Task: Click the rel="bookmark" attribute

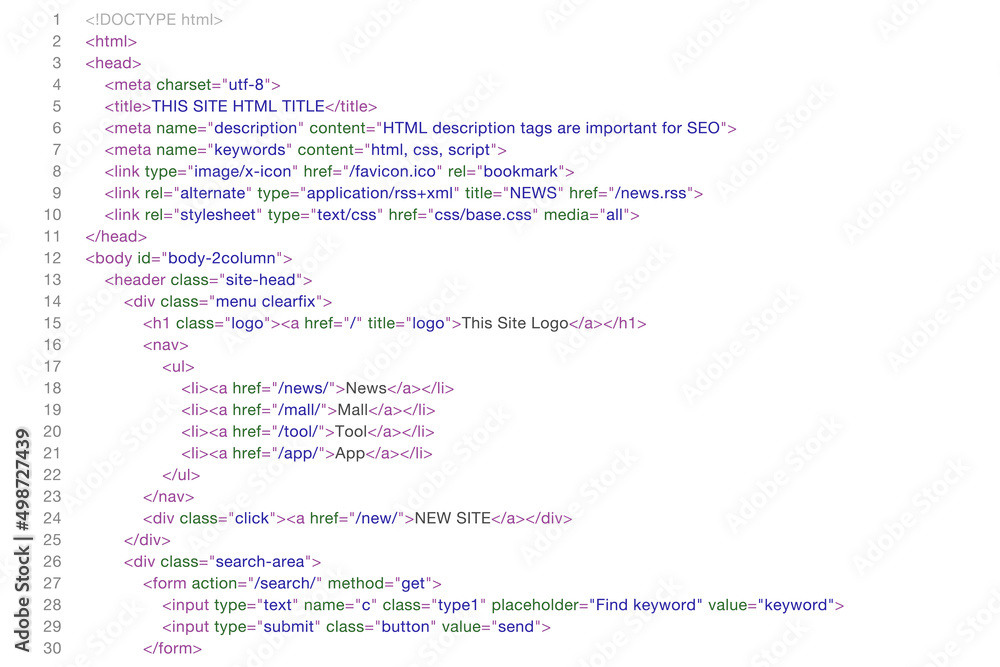Action: [506, 172]
